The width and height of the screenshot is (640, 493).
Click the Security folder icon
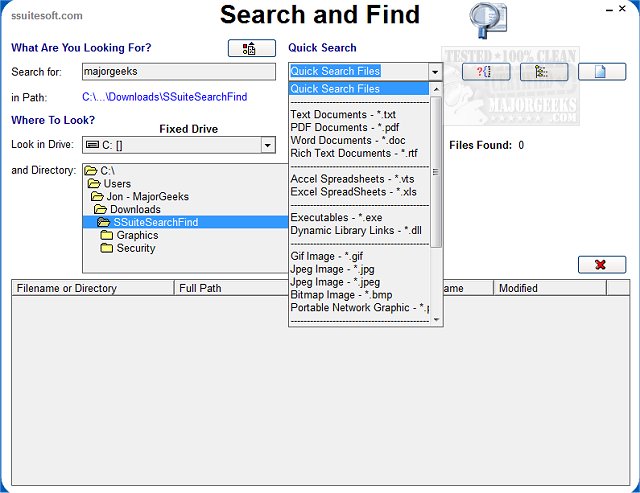107,248
